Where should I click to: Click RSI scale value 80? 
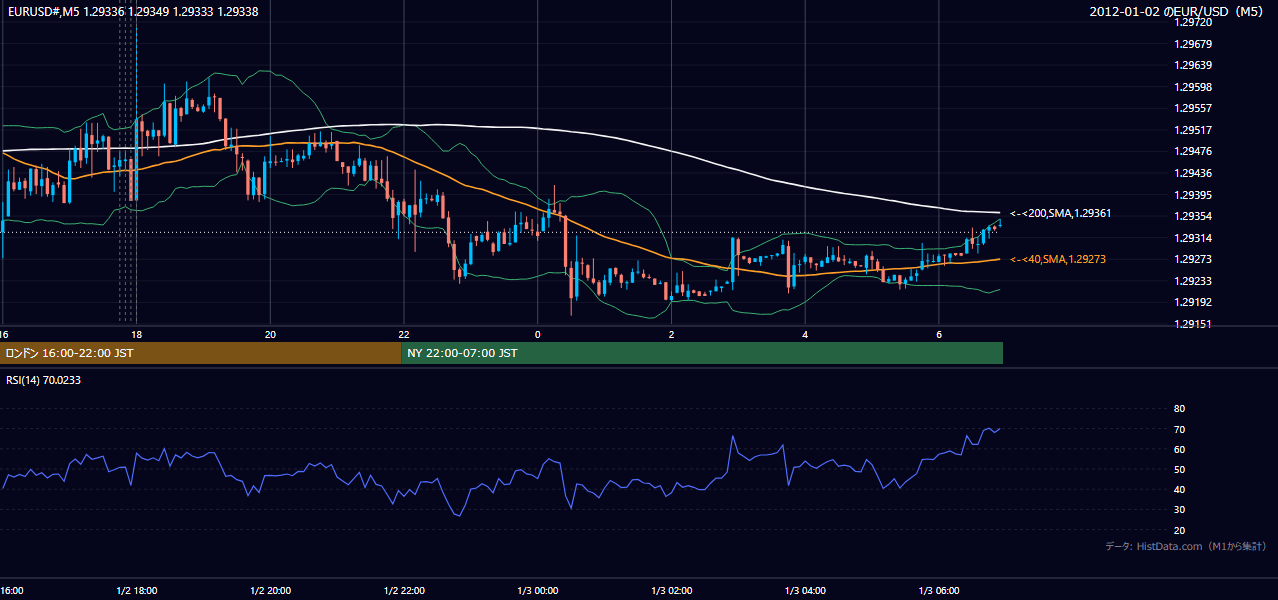[1180, 409]
